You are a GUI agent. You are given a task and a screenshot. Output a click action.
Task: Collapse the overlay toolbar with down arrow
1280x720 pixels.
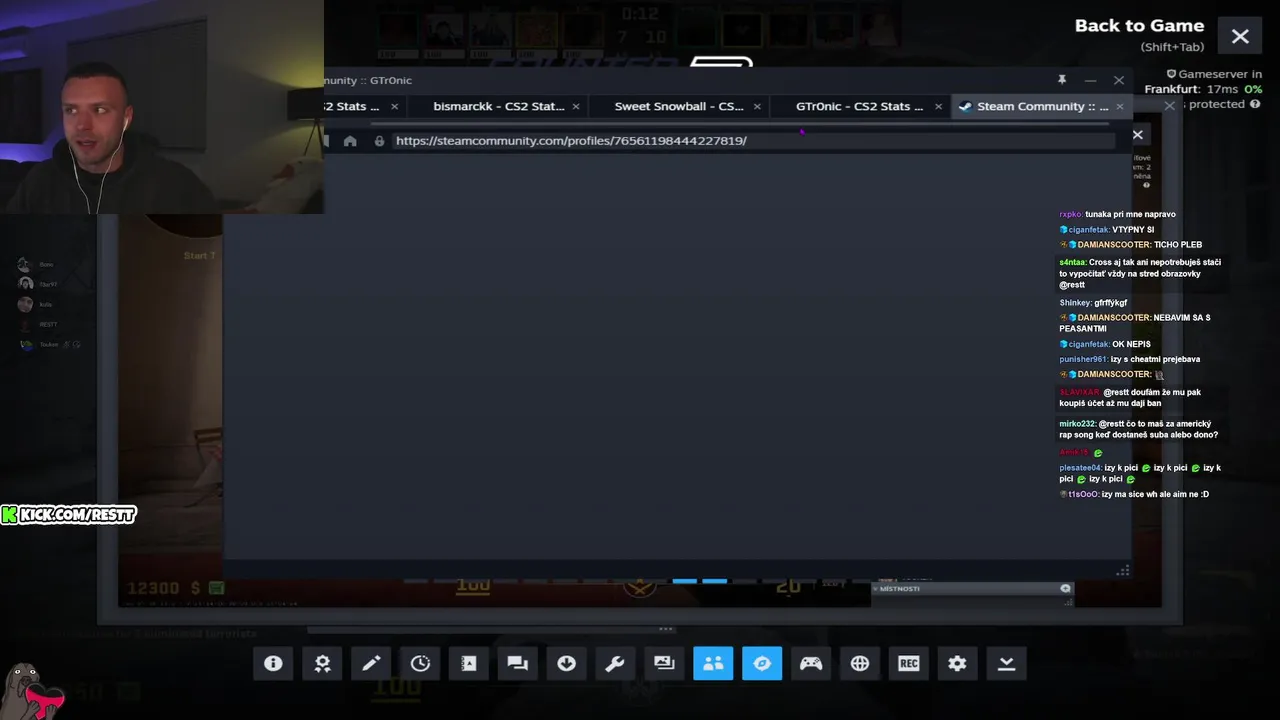tap(1007, 663)
